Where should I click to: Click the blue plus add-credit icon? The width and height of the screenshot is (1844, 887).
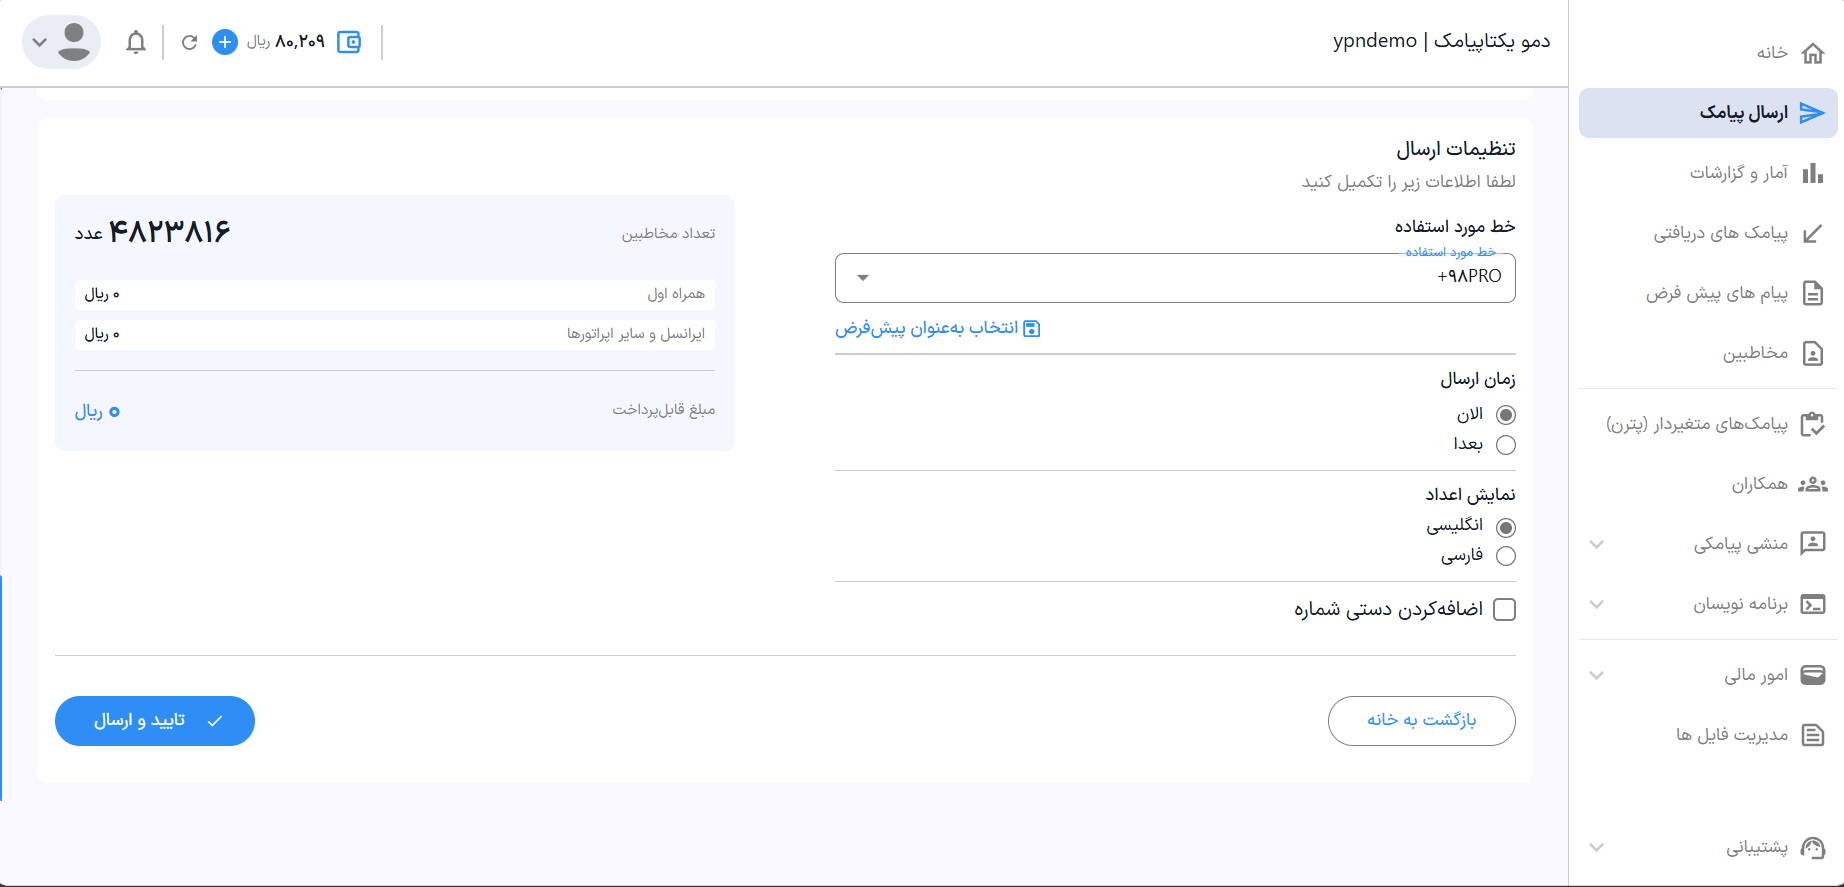[225, 42]
